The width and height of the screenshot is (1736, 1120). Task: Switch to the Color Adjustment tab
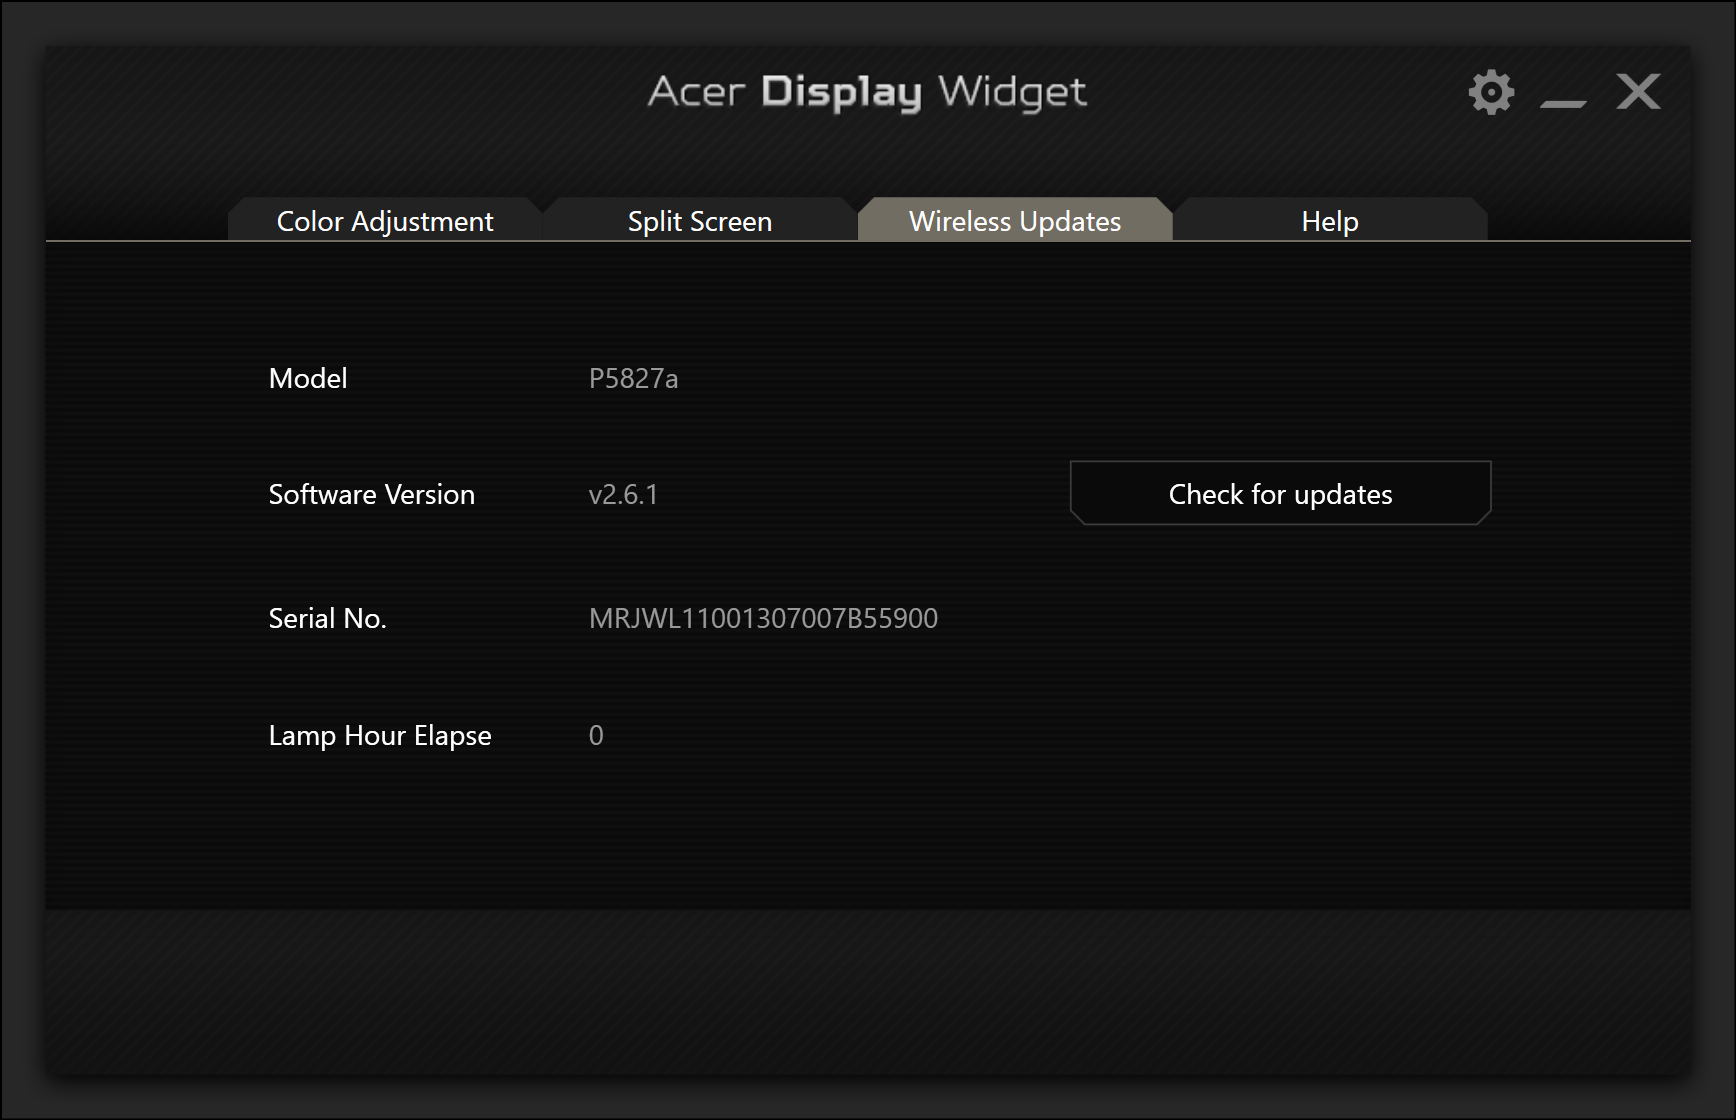[384, 220]
